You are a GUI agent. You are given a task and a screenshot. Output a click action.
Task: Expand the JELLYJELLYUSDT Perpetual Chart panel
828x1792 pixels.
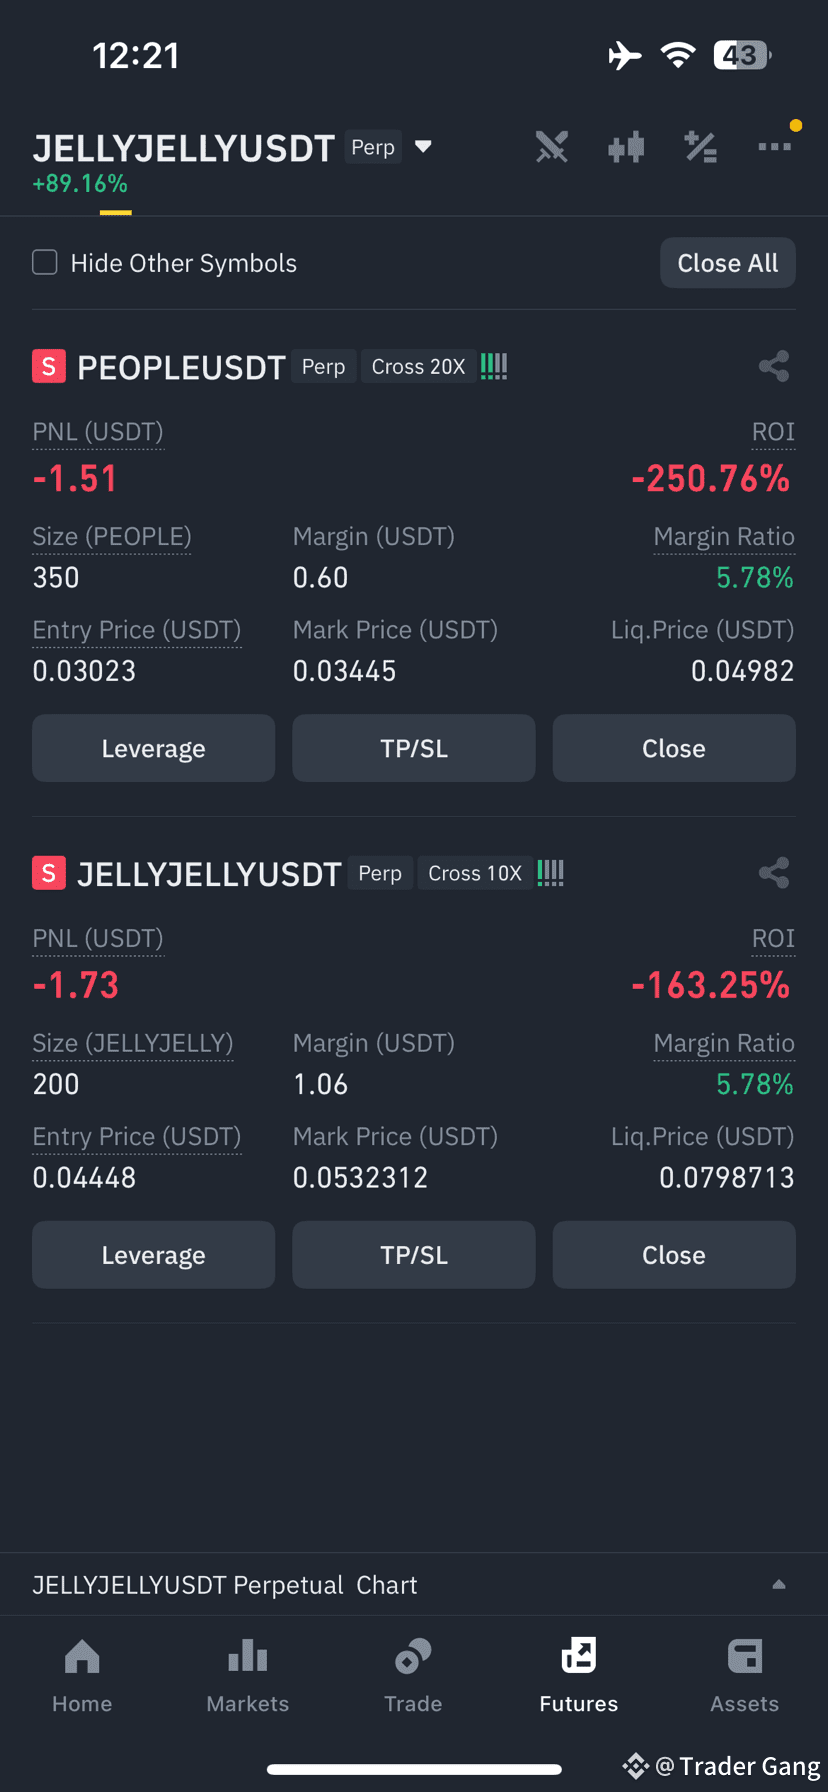click(779, 1584)
